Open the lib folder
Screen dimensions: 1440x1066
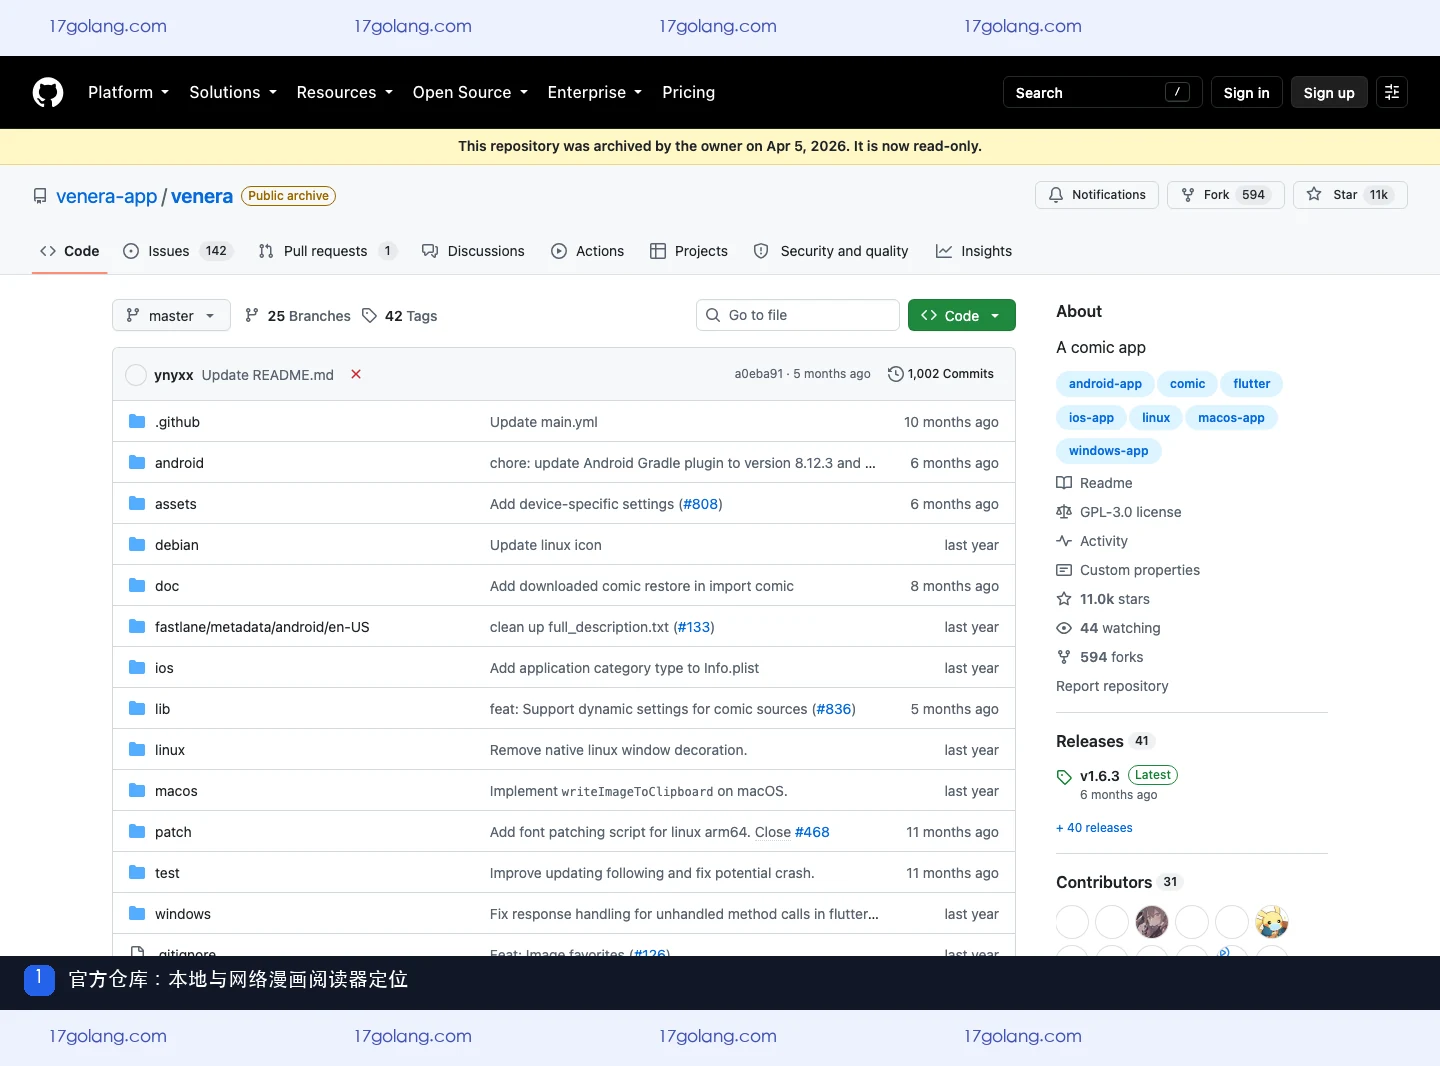pos(162,709)
